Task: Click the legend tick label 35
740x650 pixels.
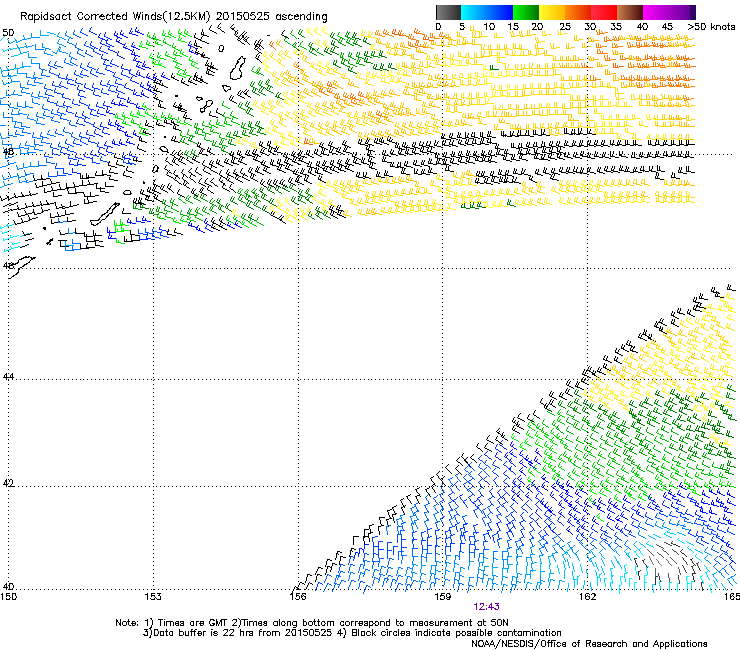Action: coord(616,27)
